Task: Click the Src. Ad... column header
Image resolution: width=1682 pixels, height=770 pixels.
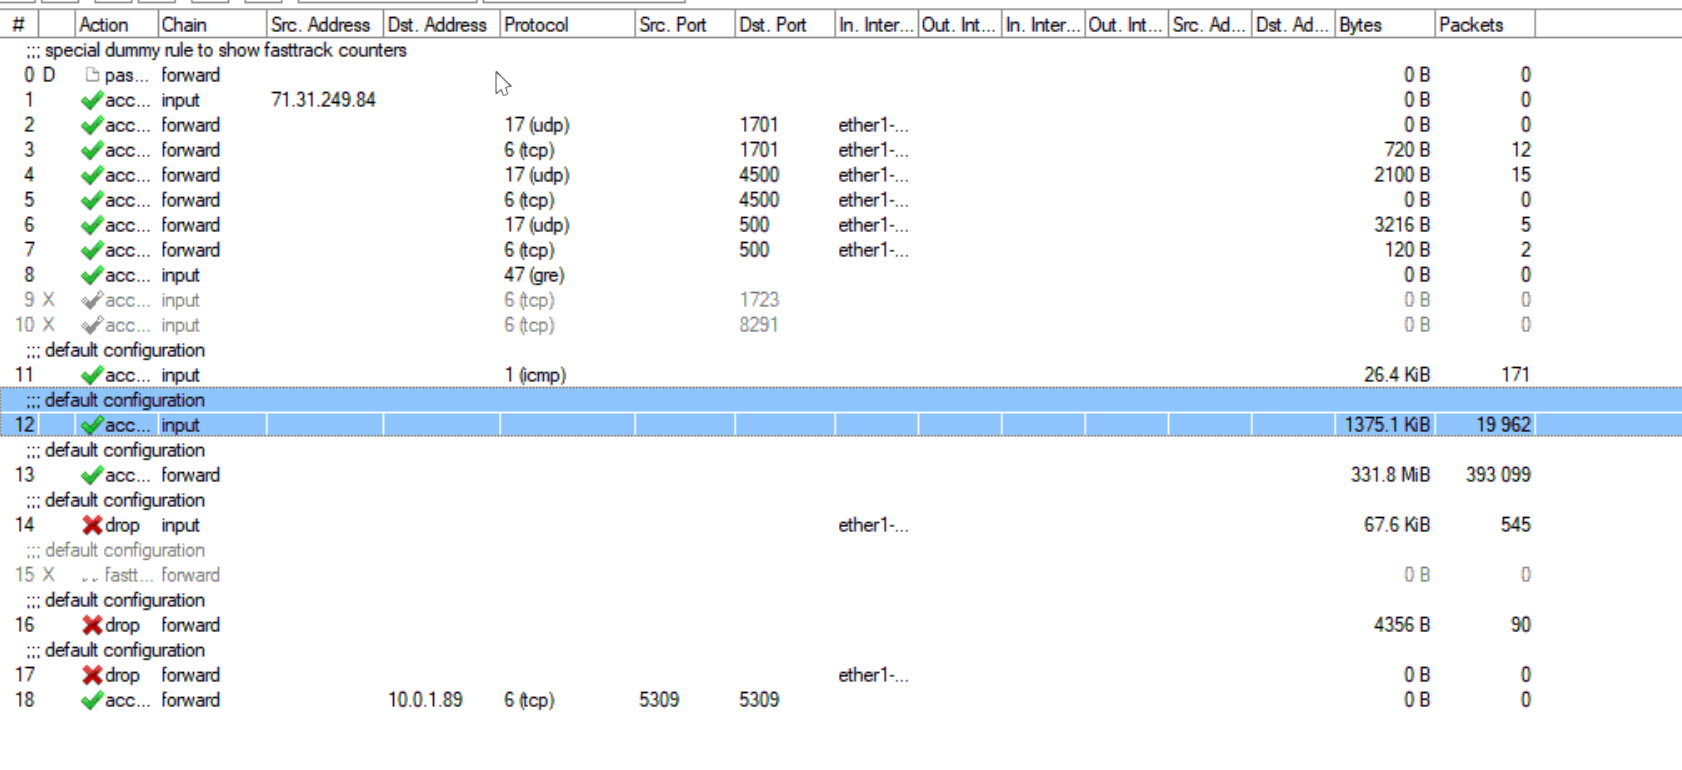Action: pyautogui.click(x=1210, y=25)
